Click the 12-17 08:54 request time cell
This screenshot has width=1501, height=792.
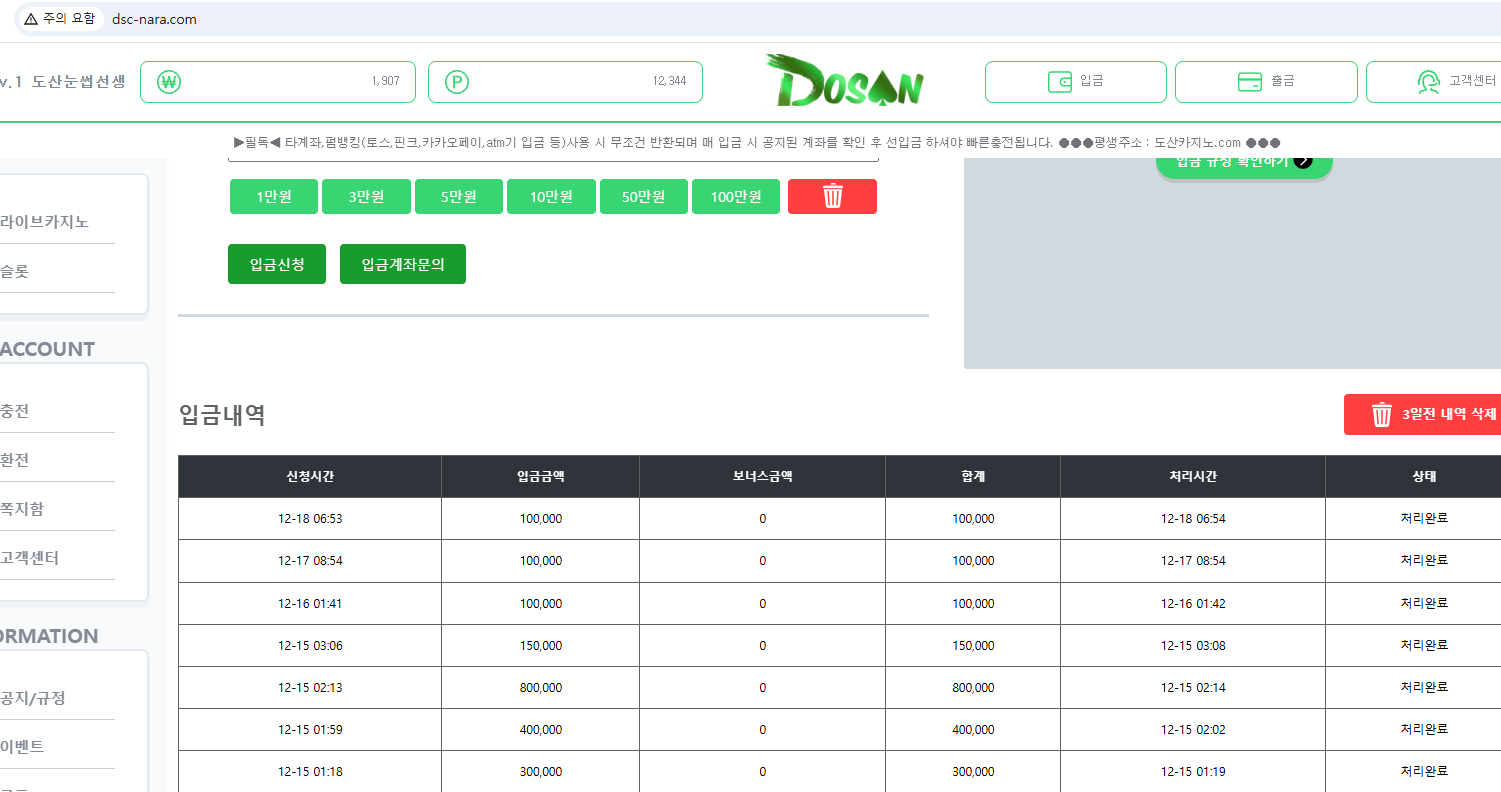click(310, 561)
